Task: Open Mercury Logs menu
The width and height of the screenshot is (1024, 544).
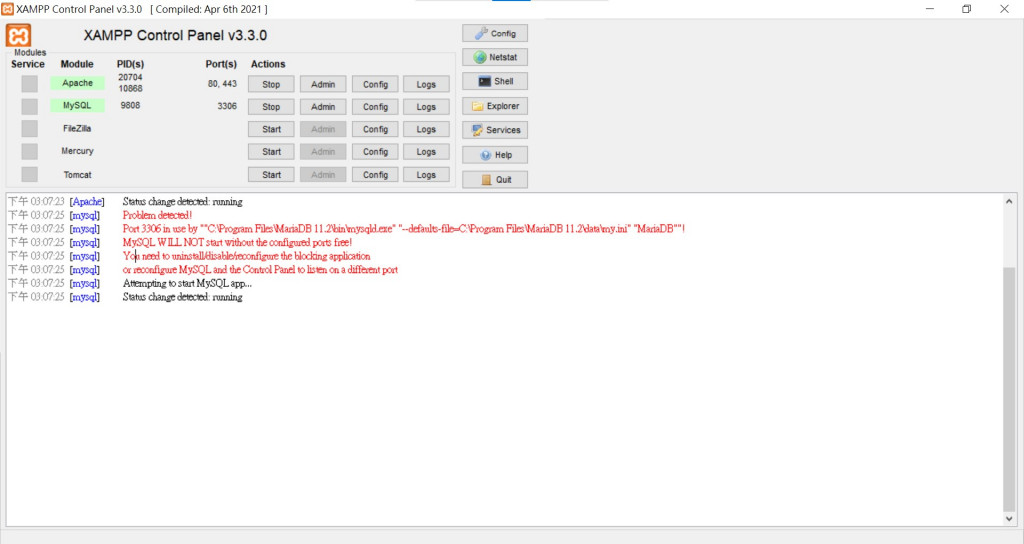Action: (426, 152)
